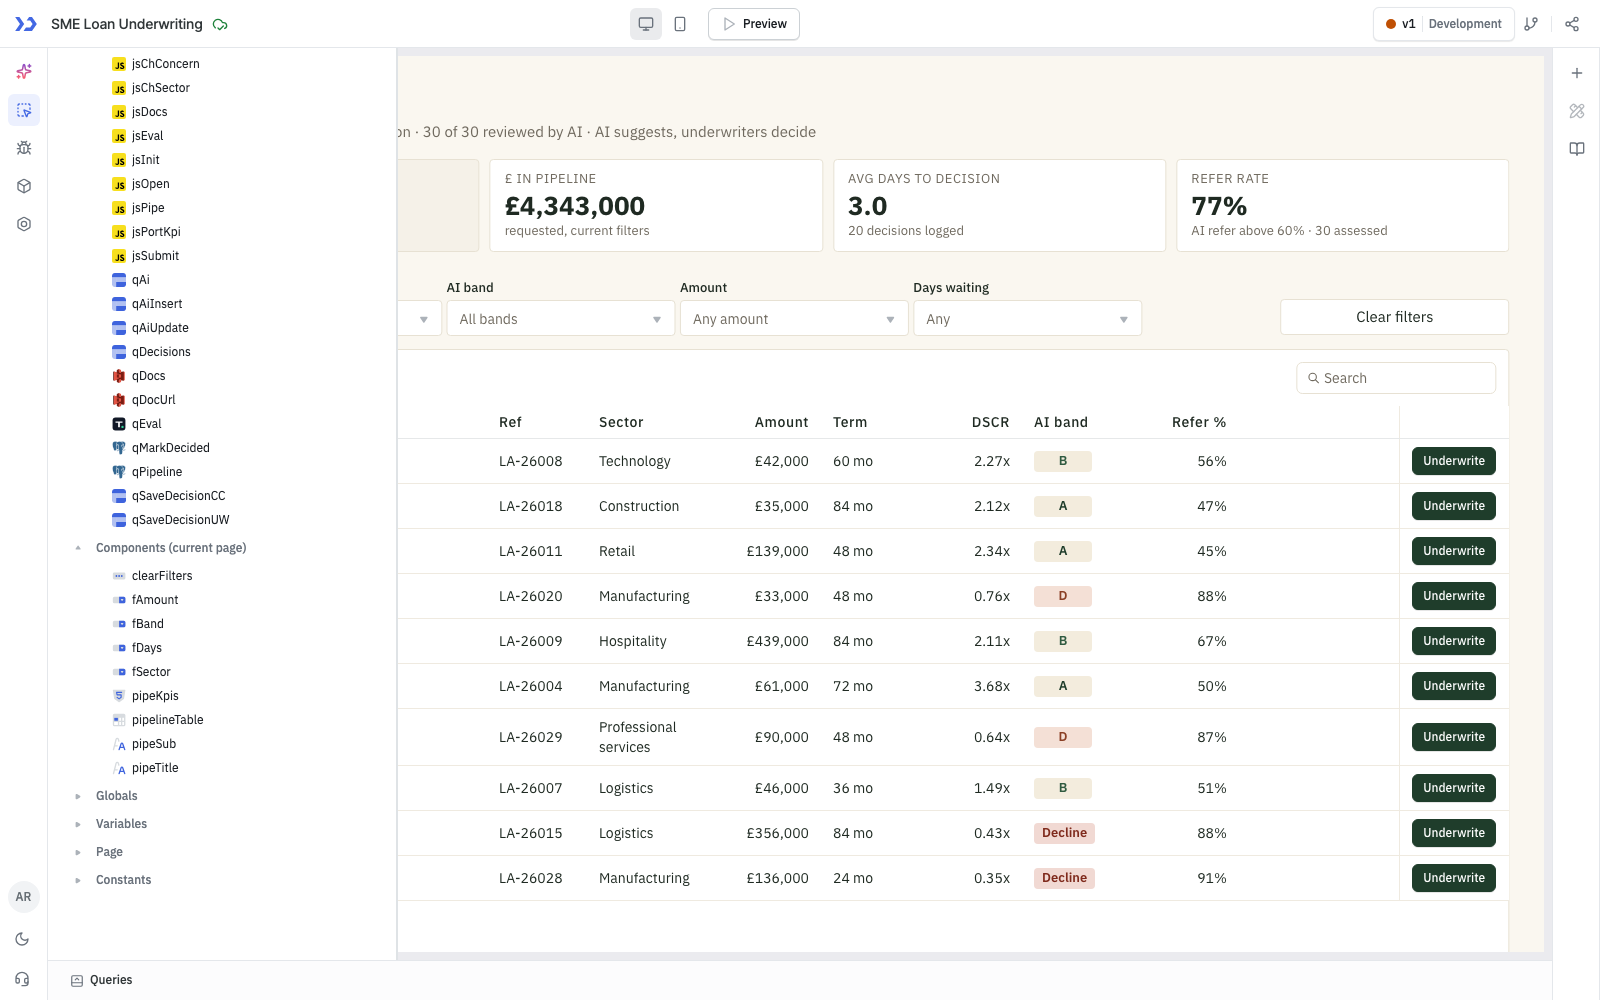The width and height of the screenshot is (1600, 1000).
Task: Click Underwrite for LA-26008
Action: point(1454,461)
